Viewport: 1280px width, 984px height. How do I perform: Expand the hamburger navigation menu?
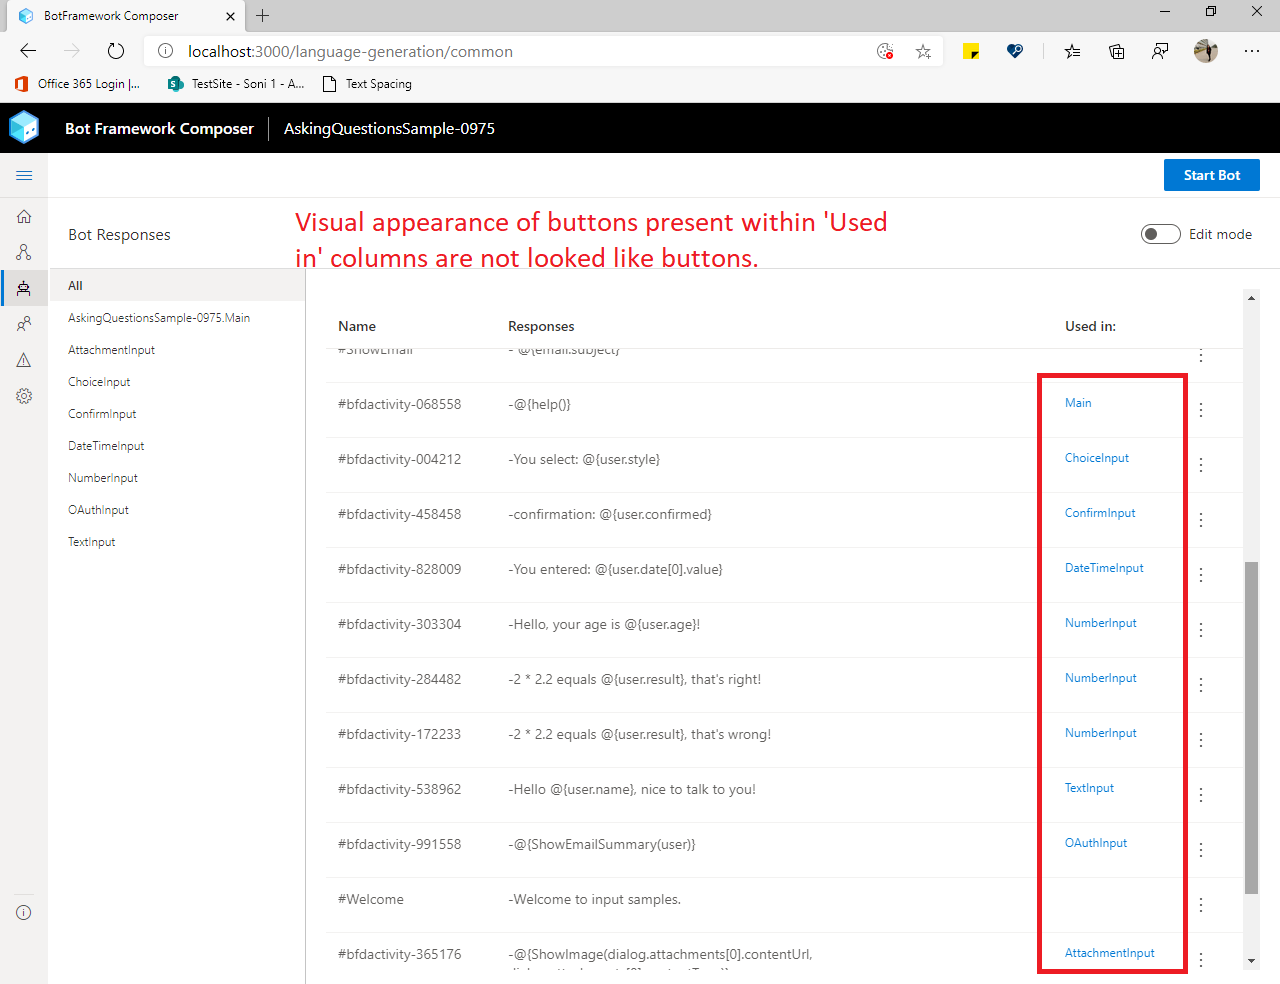[x=24, y=175]
